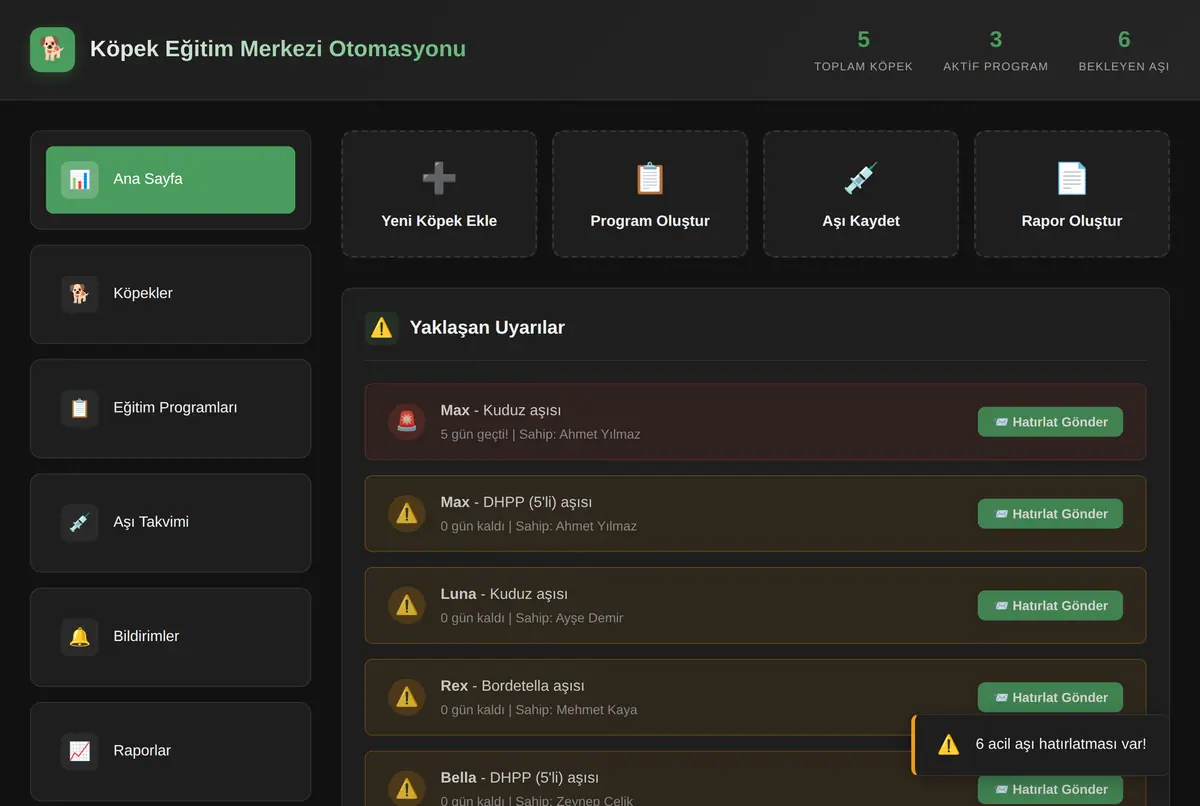The height and width of the screenshot is (806, 1200).
Task: Click the Aşı Kaydet button
Action: [x=861, y=194]
